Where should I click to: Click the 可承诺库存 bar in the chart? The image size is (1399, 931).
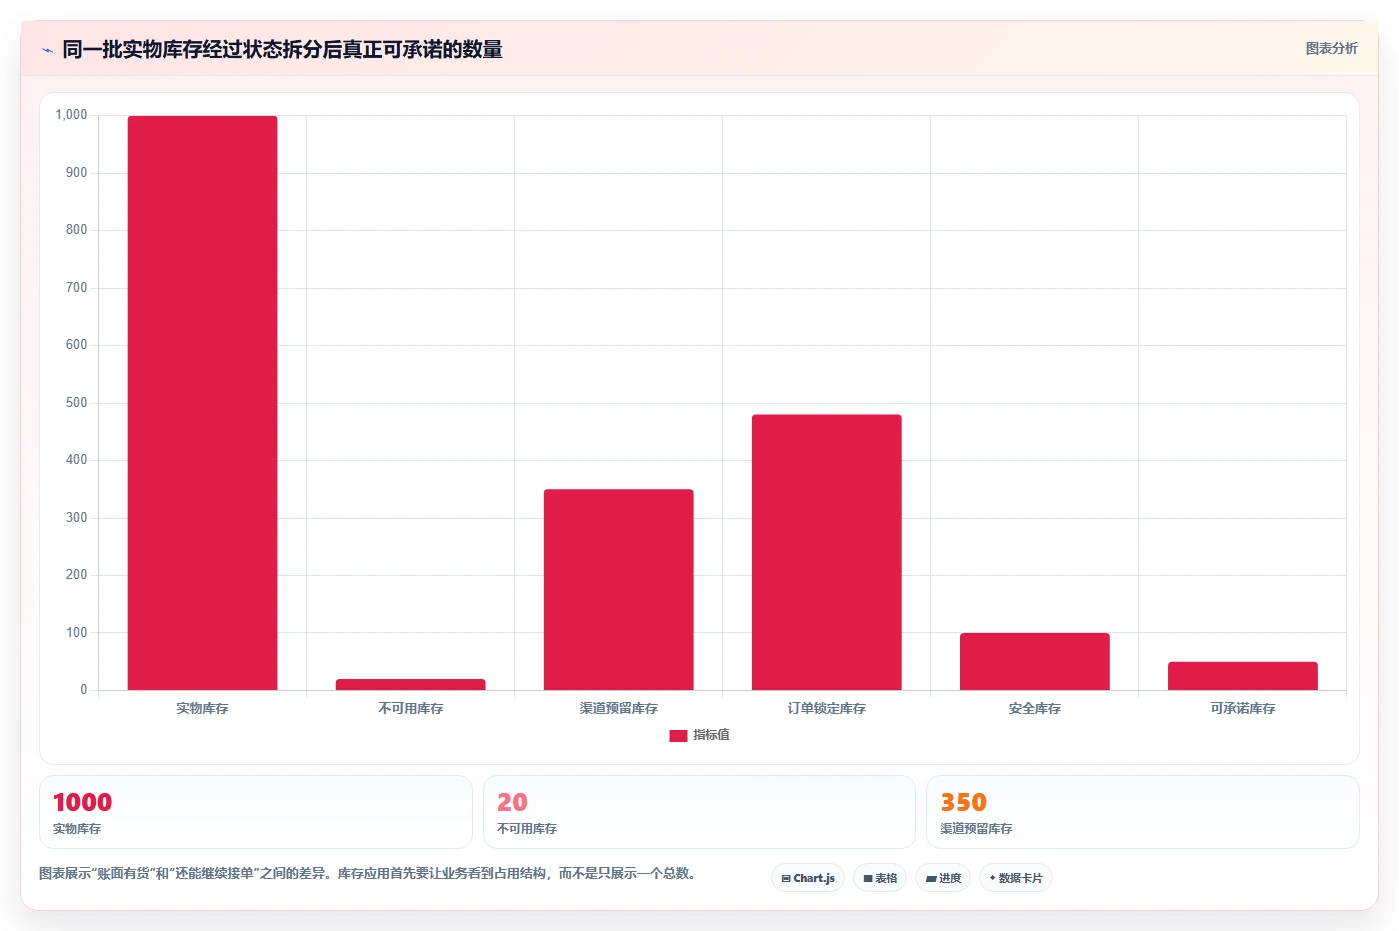point(1242,676)
